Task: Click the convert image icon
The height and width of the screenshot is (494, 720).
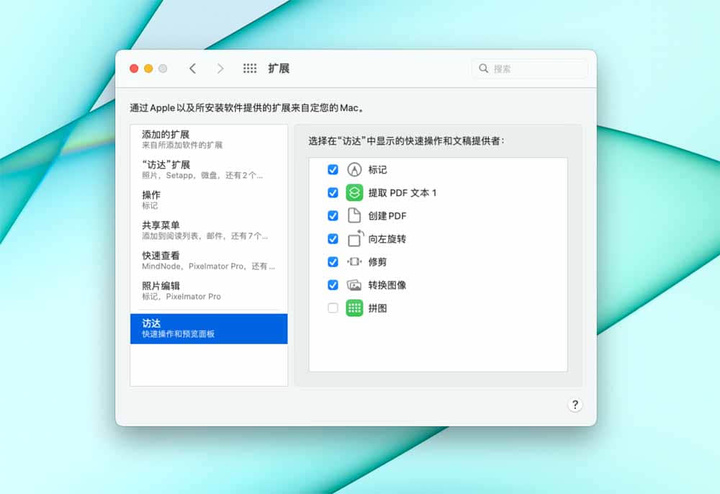Action: [x=354, y=285]
